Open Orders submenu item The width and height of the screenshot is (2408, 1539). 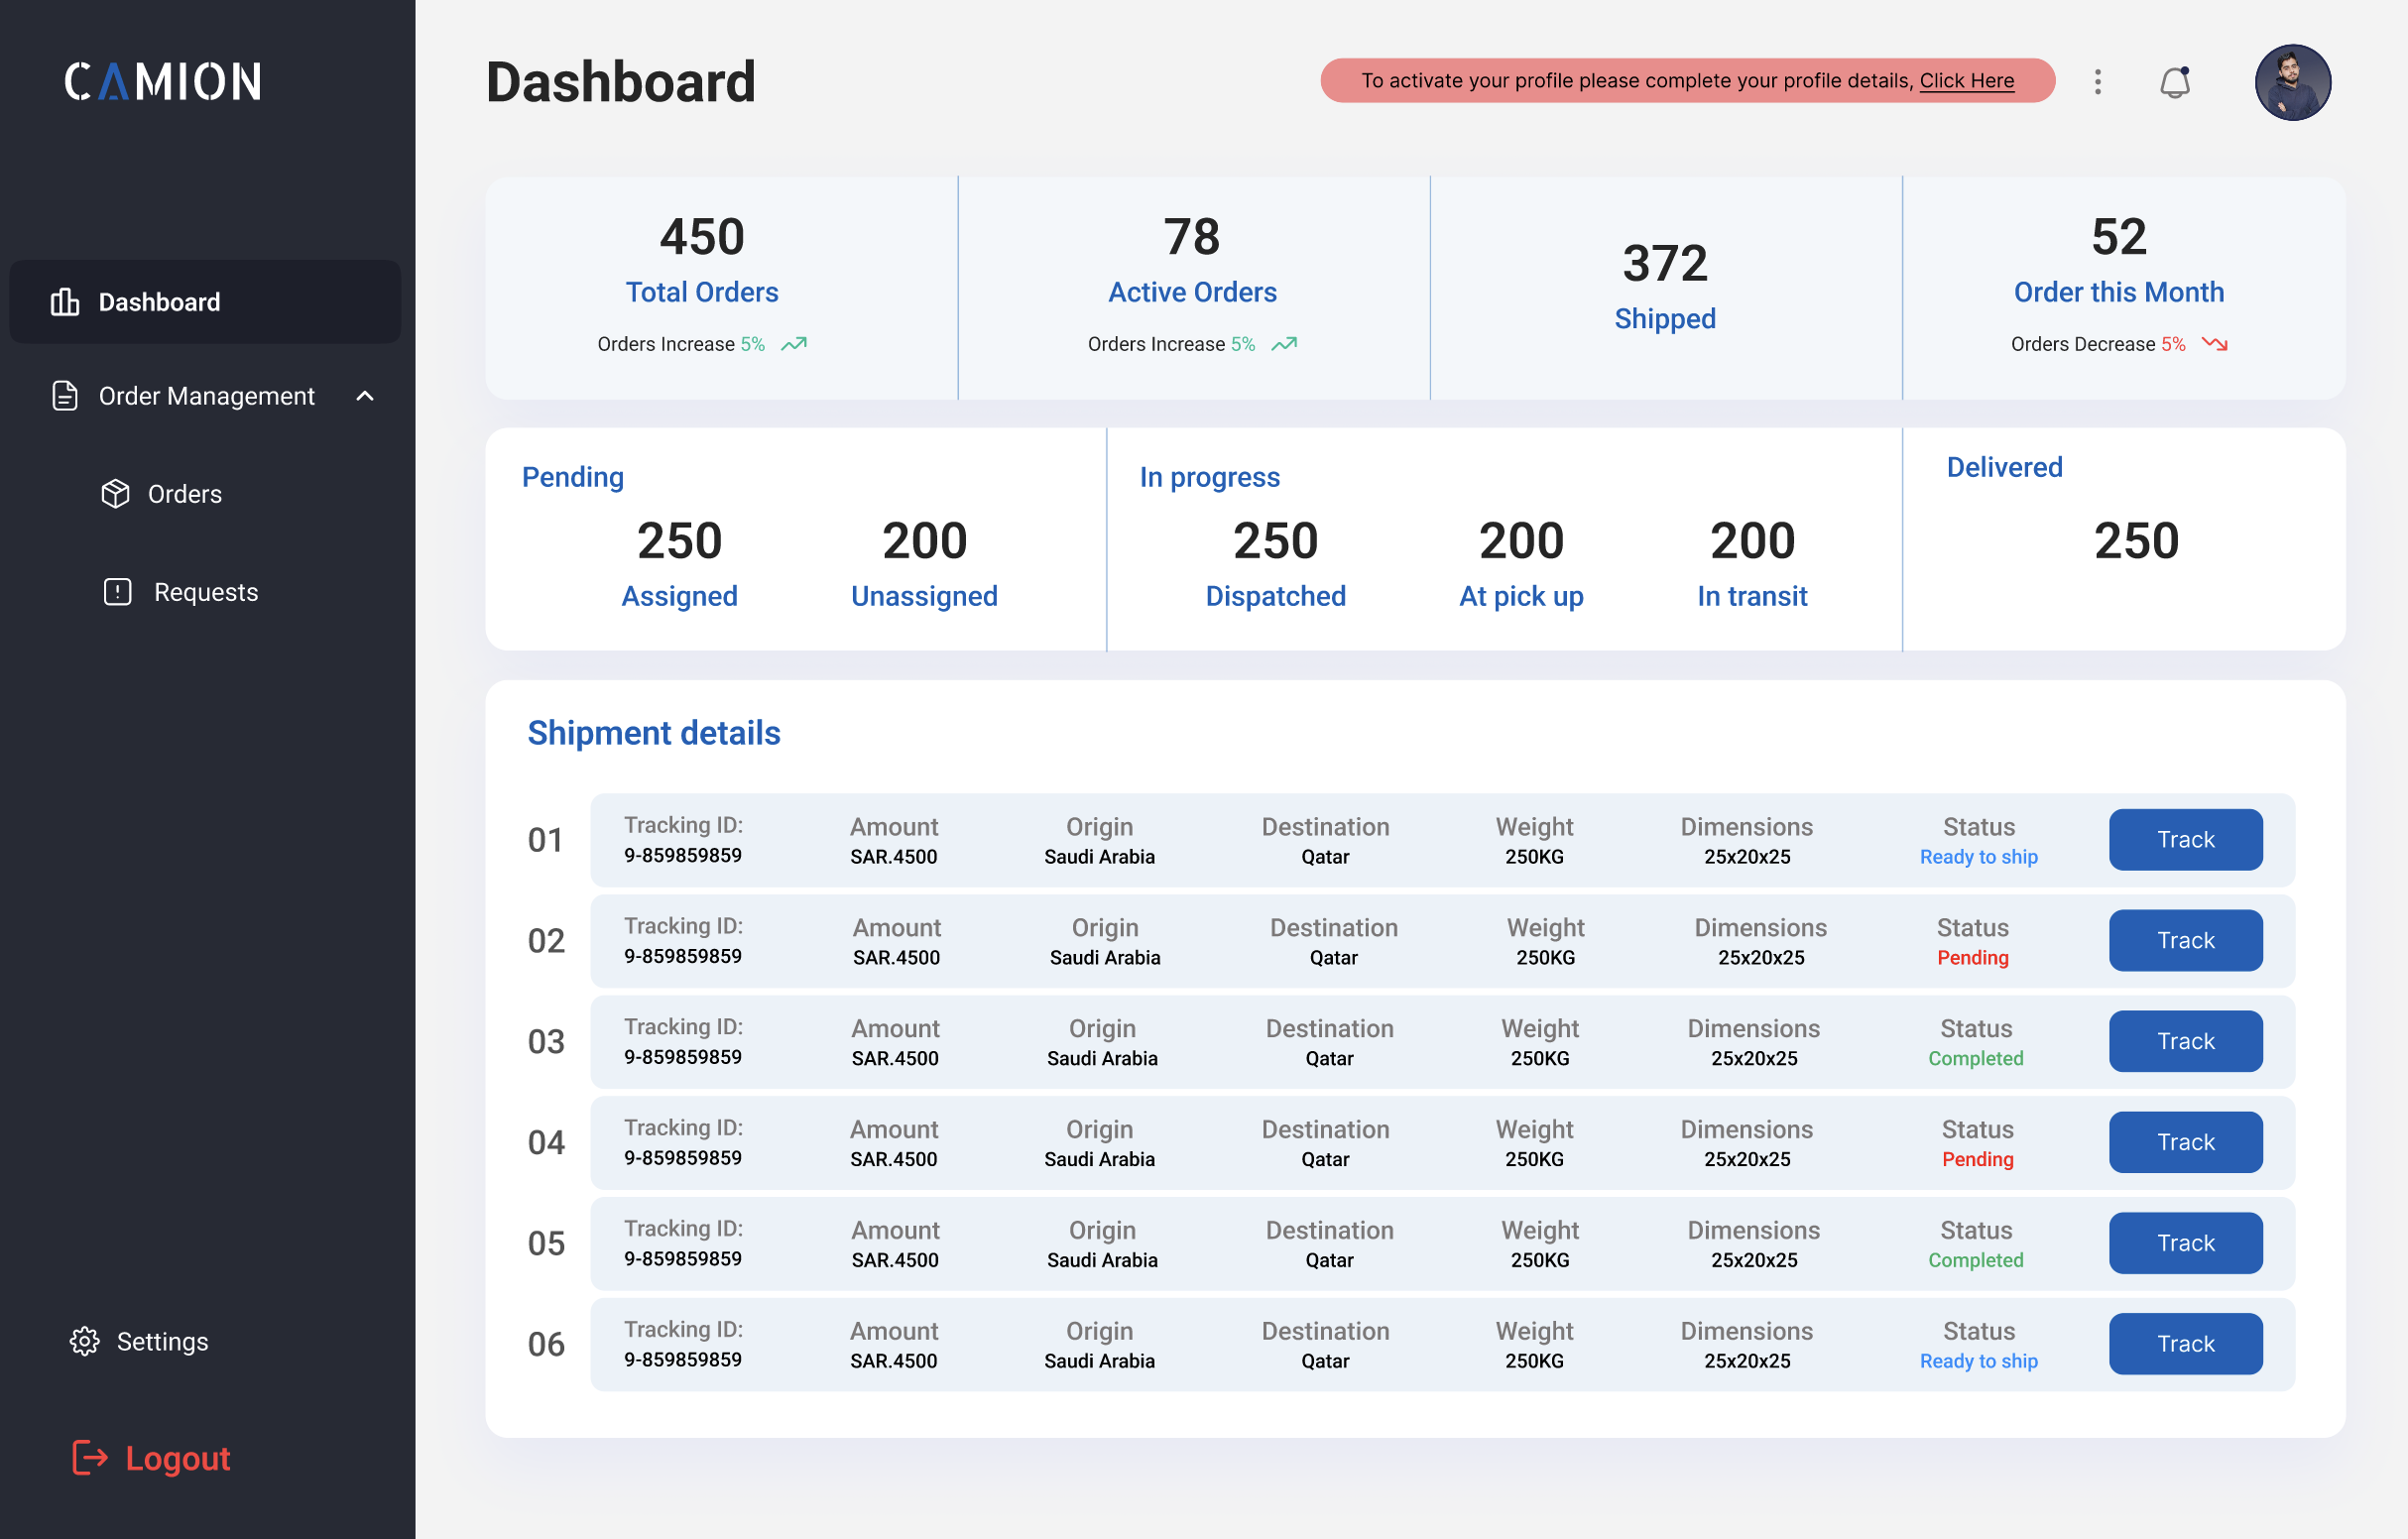tap(185, 494)
